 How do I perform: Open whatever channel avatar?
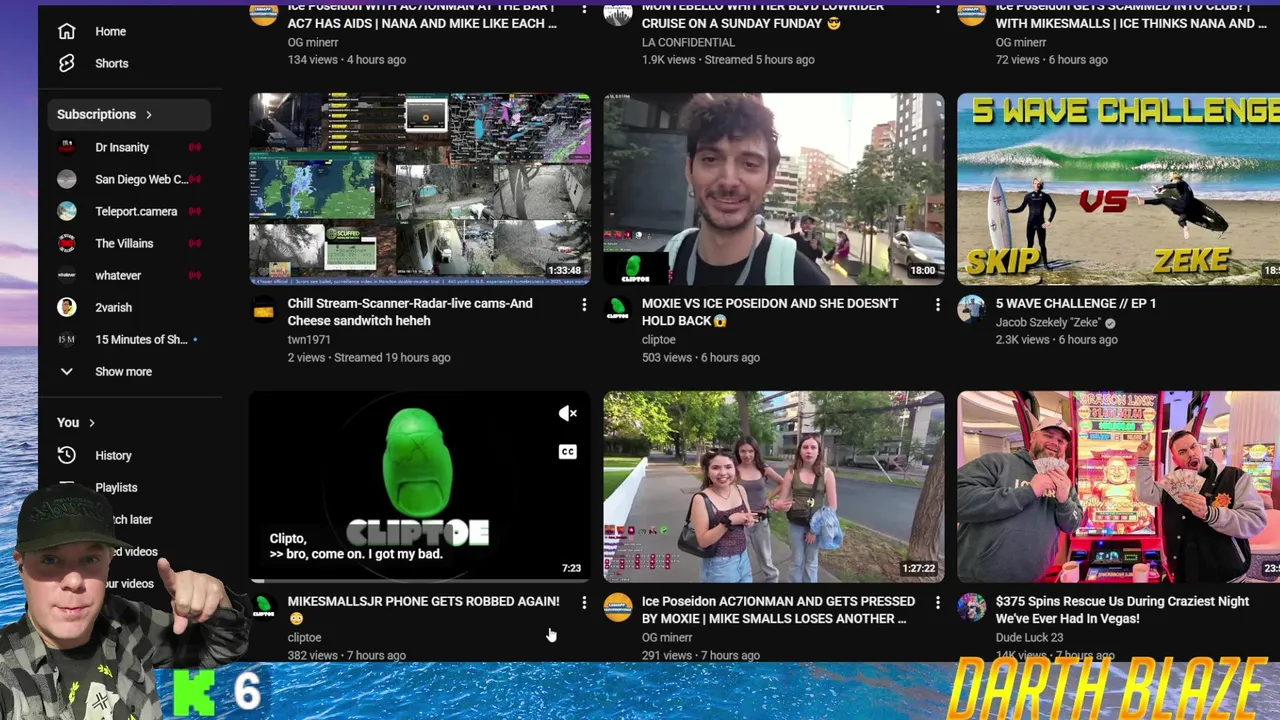tap(67, 275)
